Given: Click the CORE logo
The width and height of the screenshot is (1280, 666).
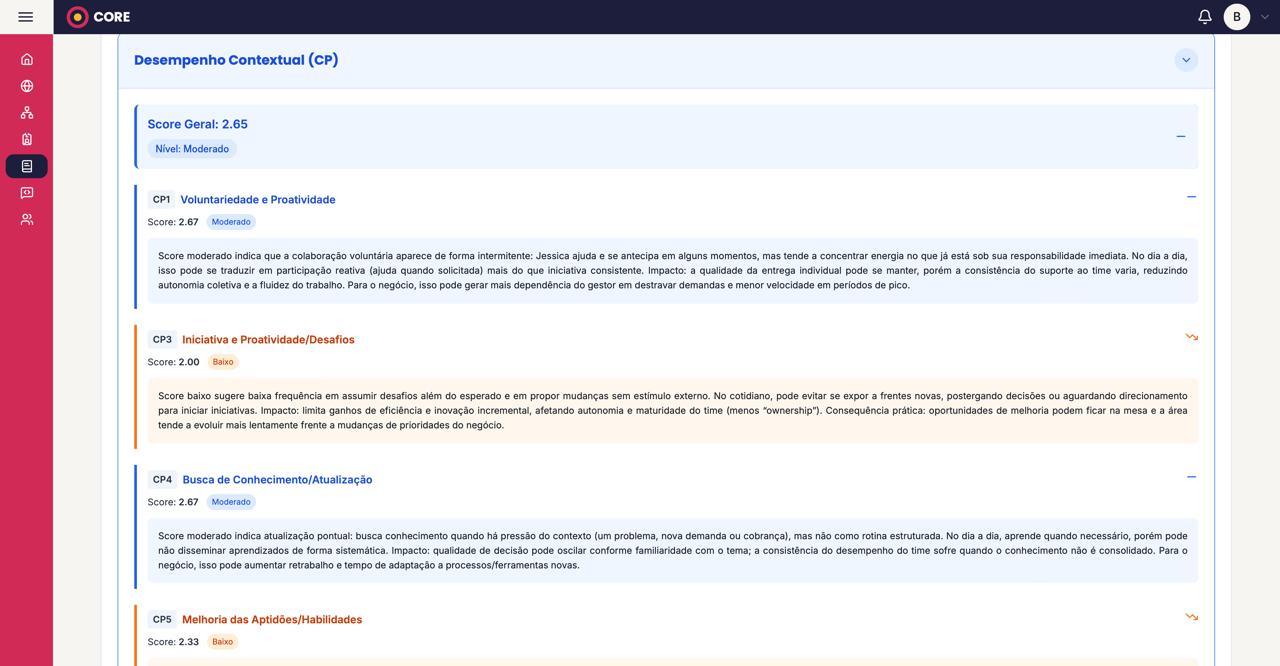Looking at the screenshot, I should 98,17.
